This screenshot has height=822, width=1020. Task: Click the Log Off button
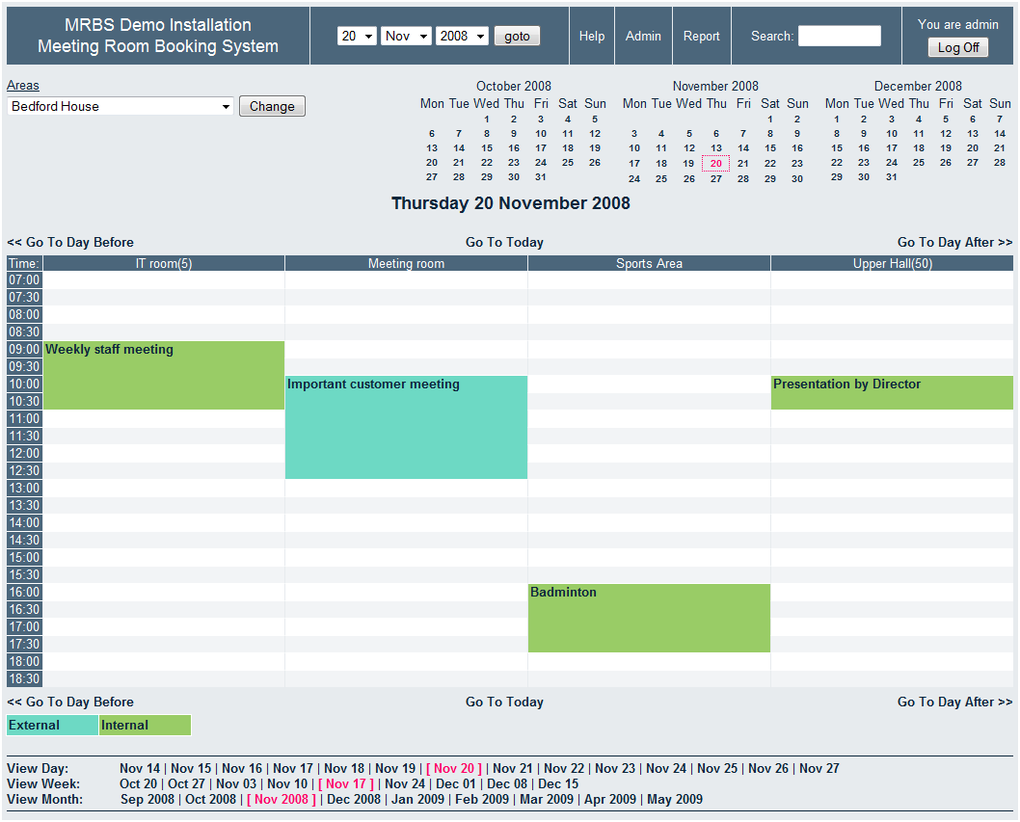tap(958, 47)
